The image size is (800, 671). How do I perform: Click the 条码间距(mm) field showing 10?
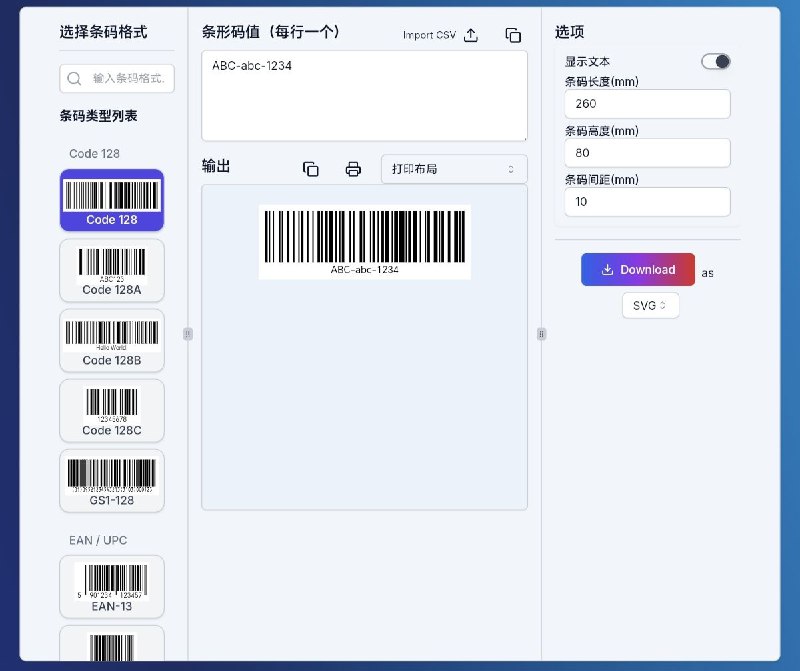[x=647, y=202]
